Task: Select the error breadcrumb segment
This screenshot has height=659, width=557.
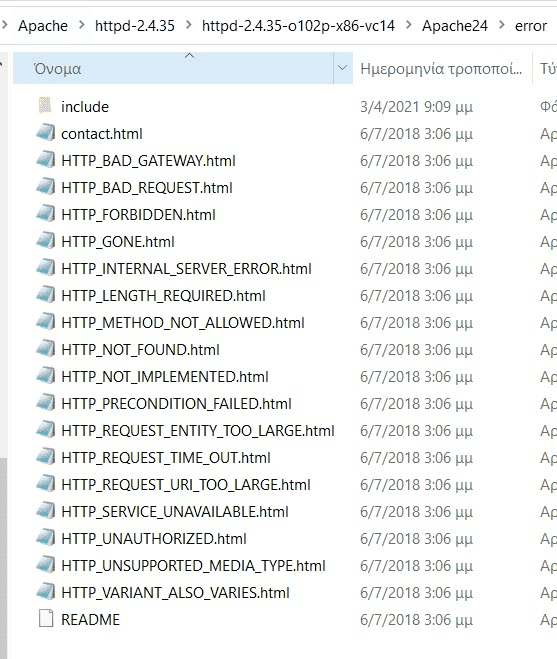Action: tap(531, 26)
